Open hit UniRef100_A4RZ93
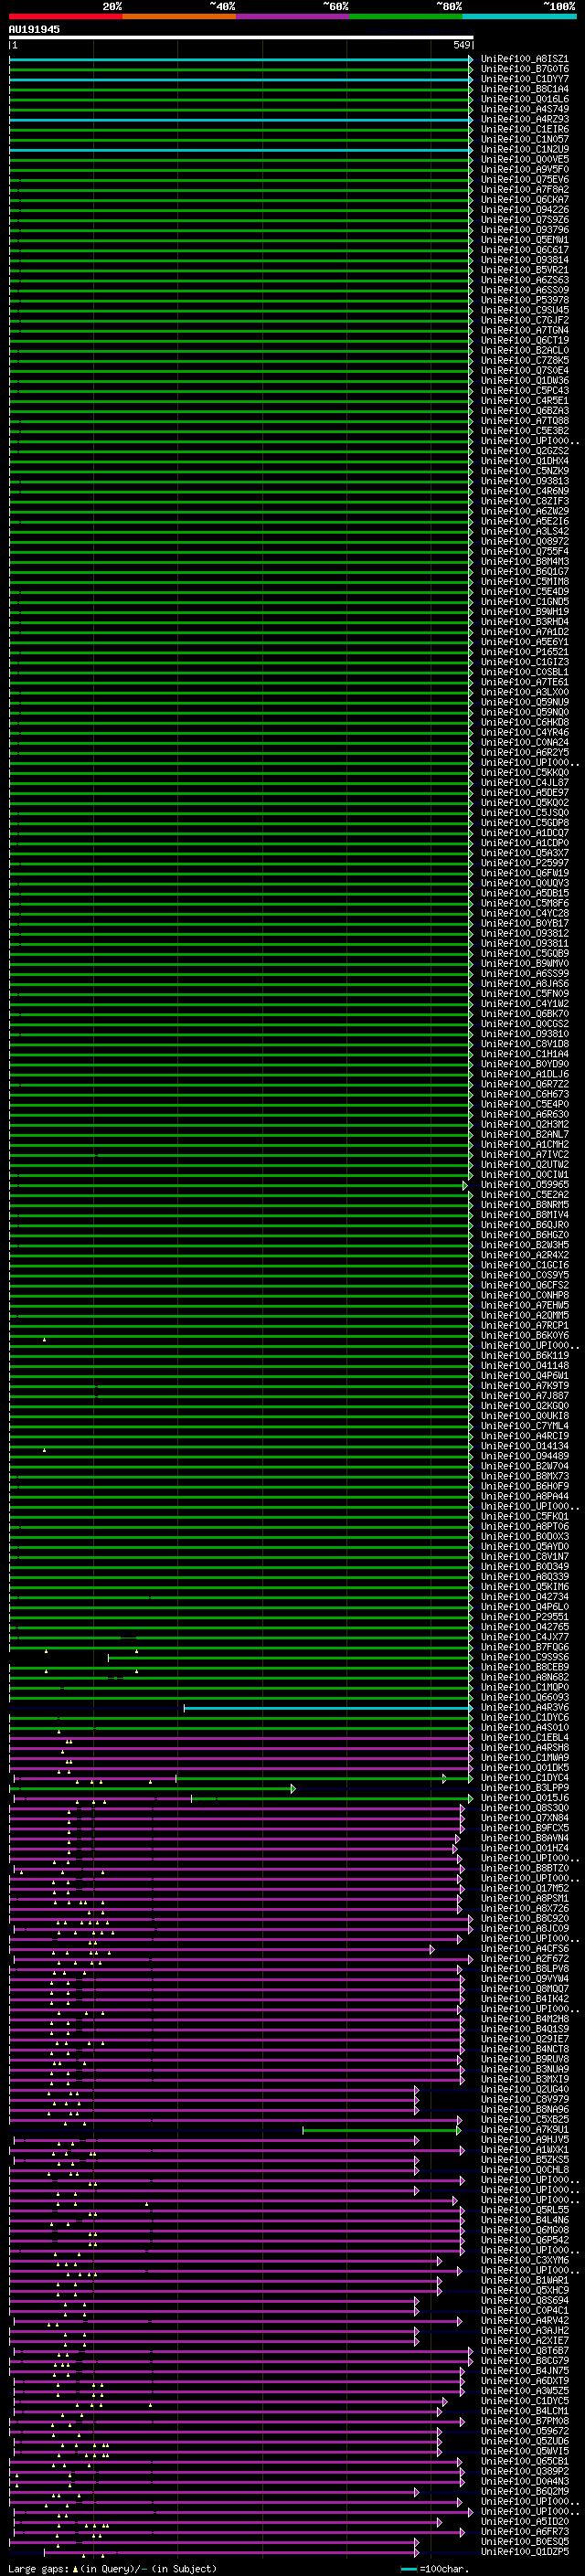This screenshot has width=585, height=2576. pyautogui.click(x=524, y=119)
